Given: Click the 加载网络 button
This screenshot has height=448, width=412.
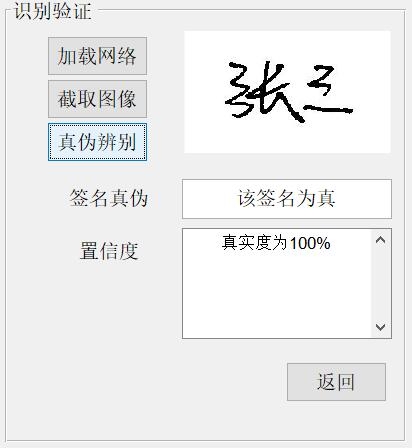Looking at the screenshot, I should (x=97, y=56).
